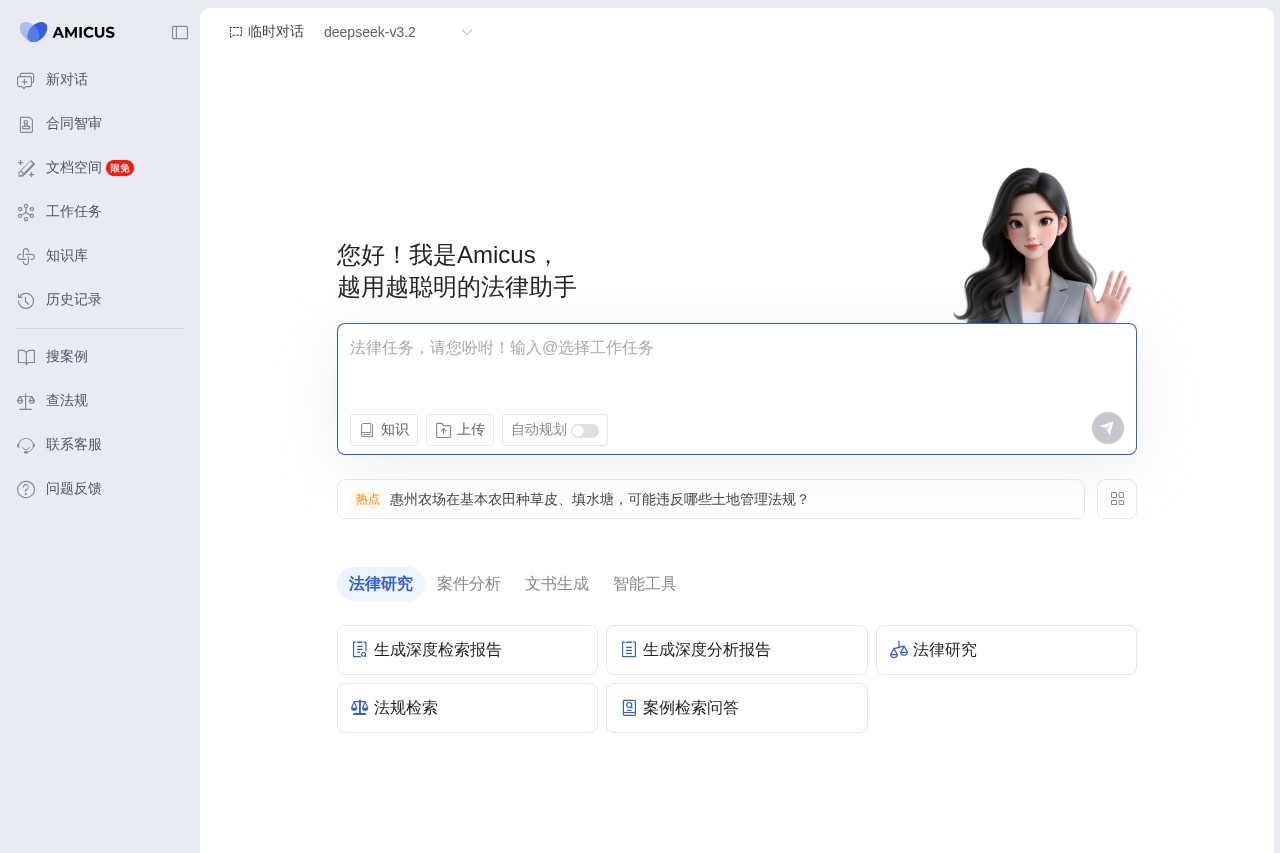This screenshot has height=853, width=1280.
Task: Collapse the sidebar using the panel icon
Action: click(180, 32)
